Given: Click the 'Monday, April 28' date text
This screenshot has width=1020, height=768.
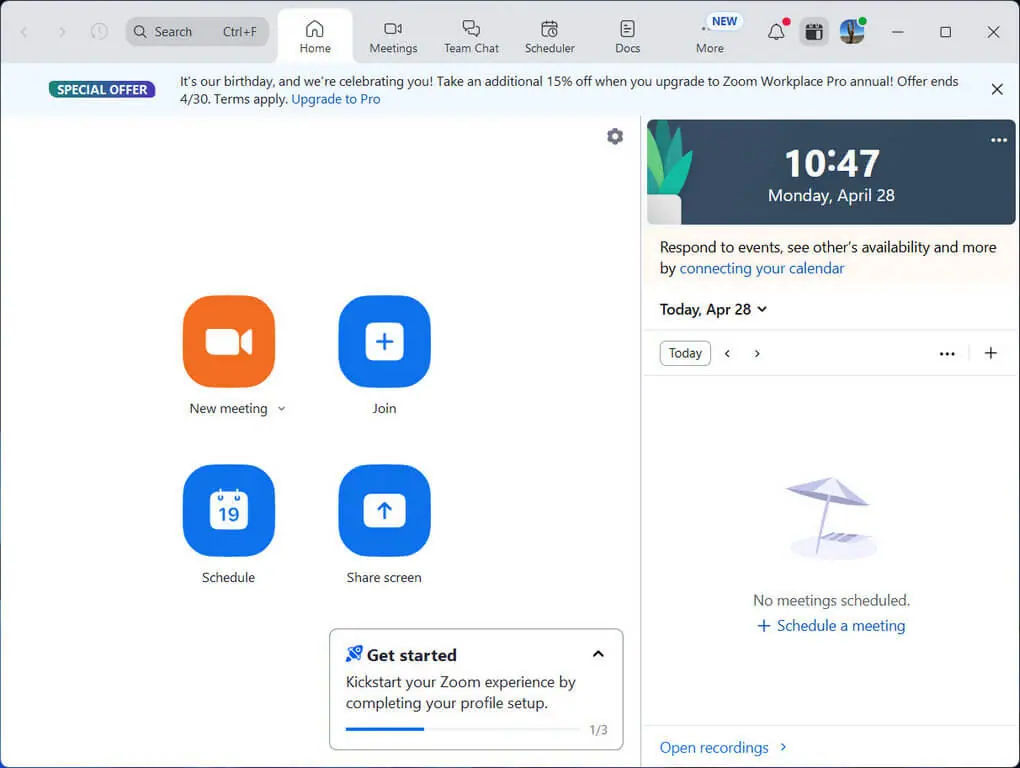Looking at the screenshot, I should 831,196.
